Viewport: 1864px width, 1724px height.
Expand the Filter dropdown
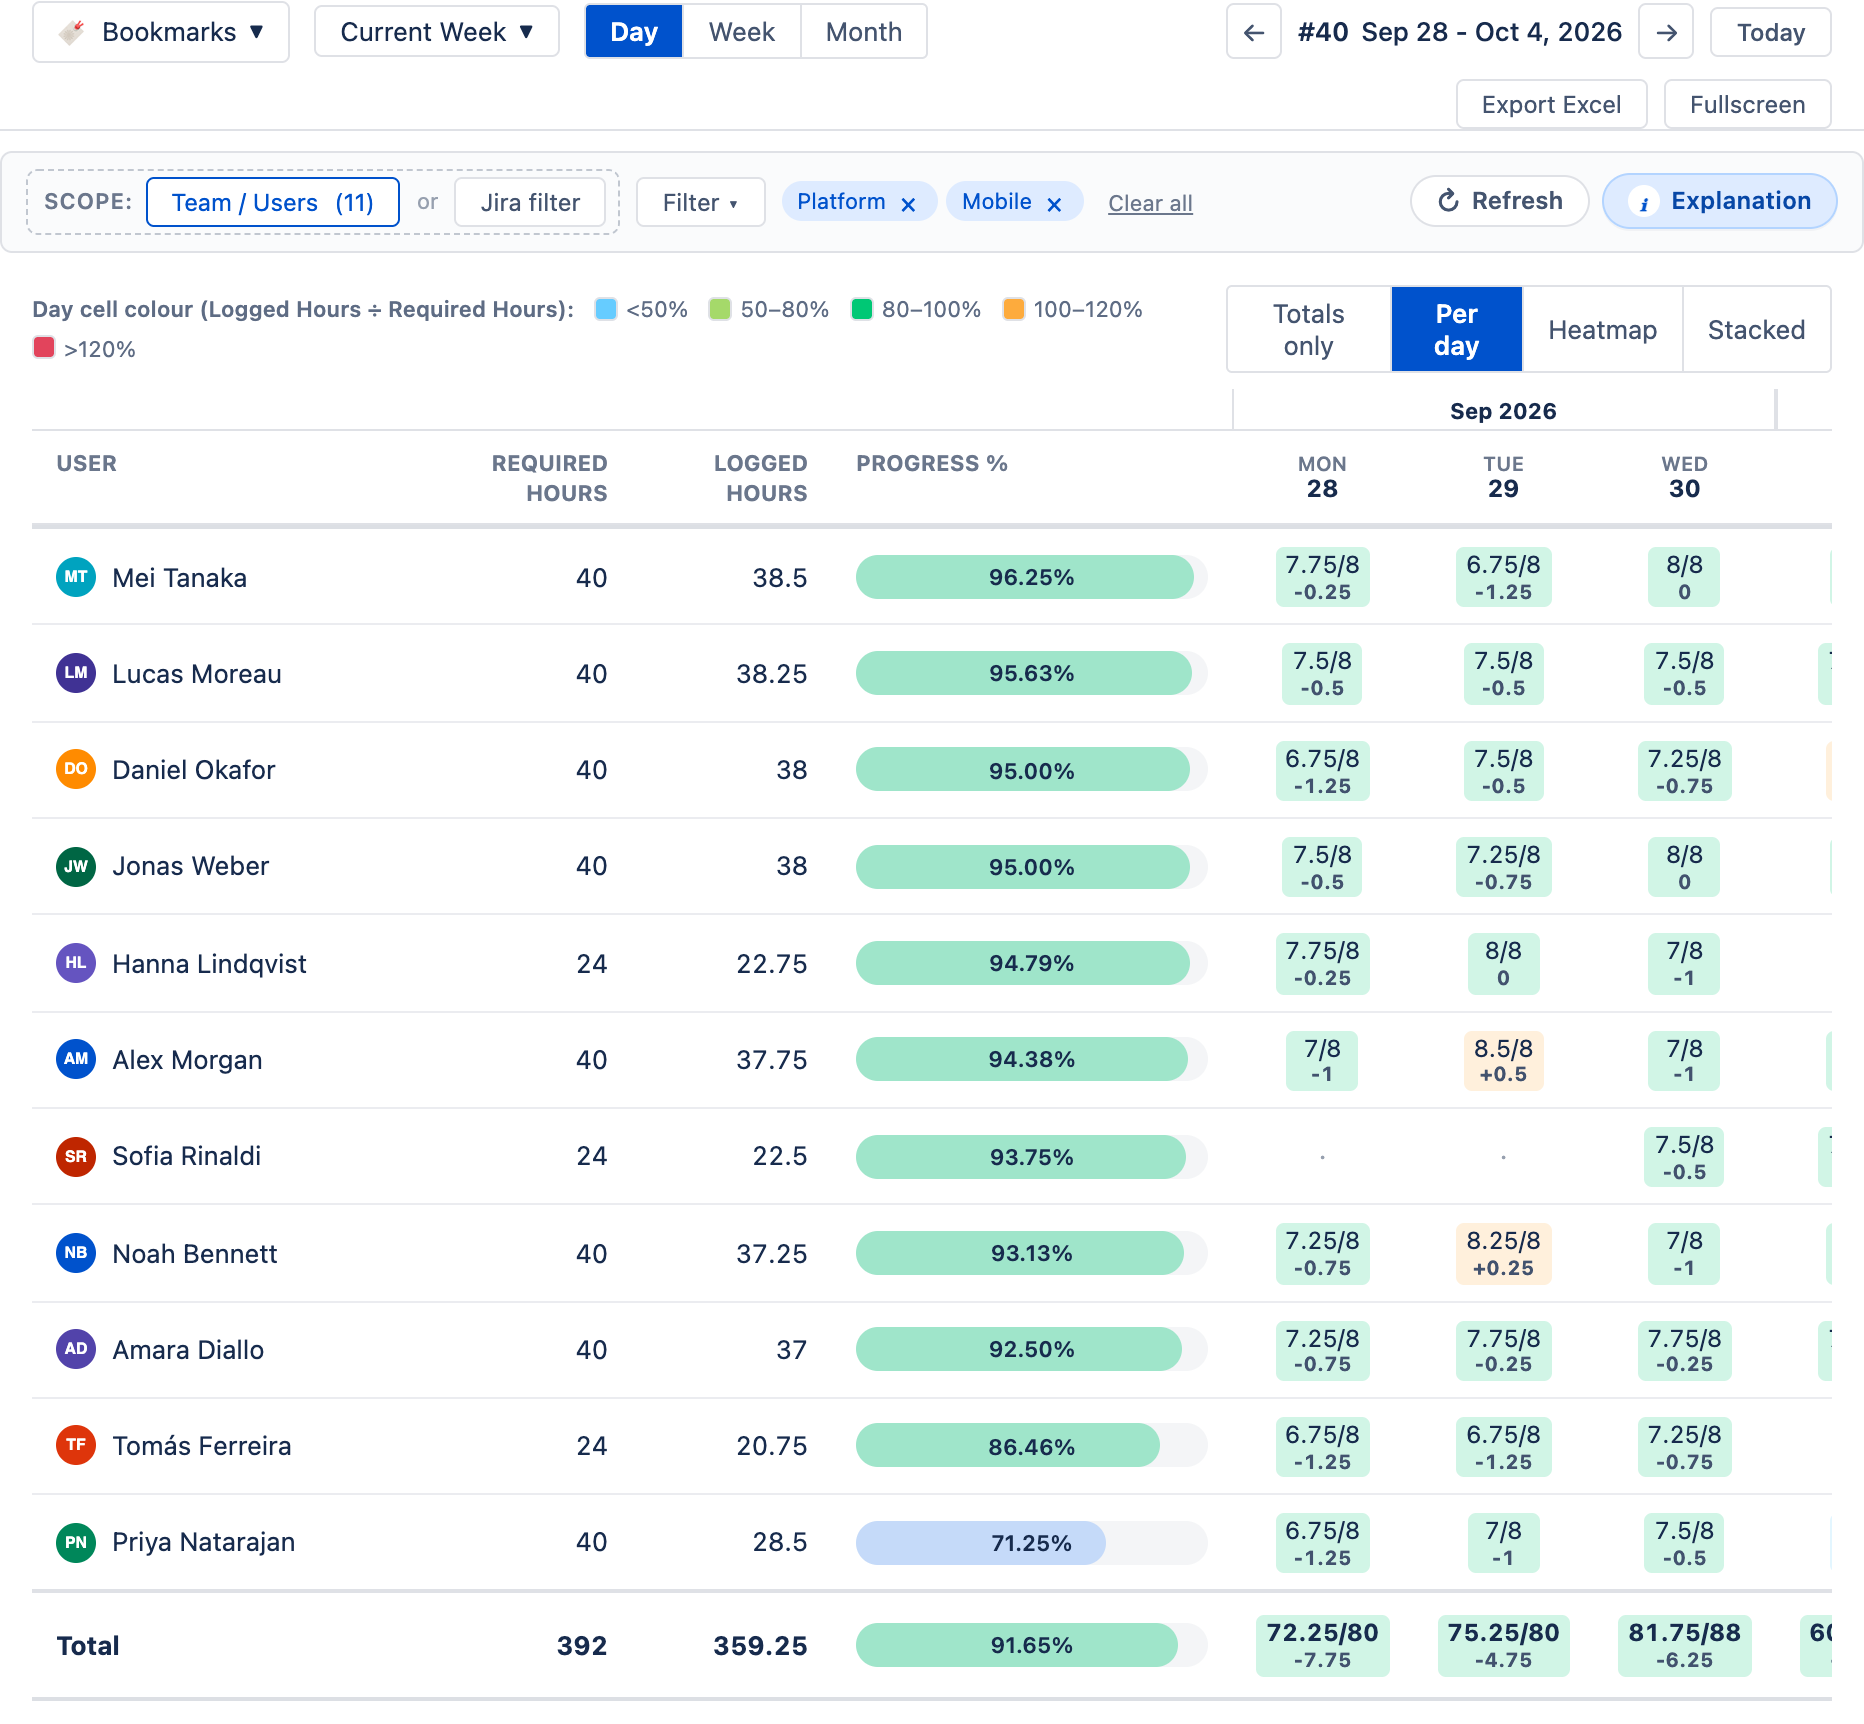pyautogui.click(x=701, y=203)
